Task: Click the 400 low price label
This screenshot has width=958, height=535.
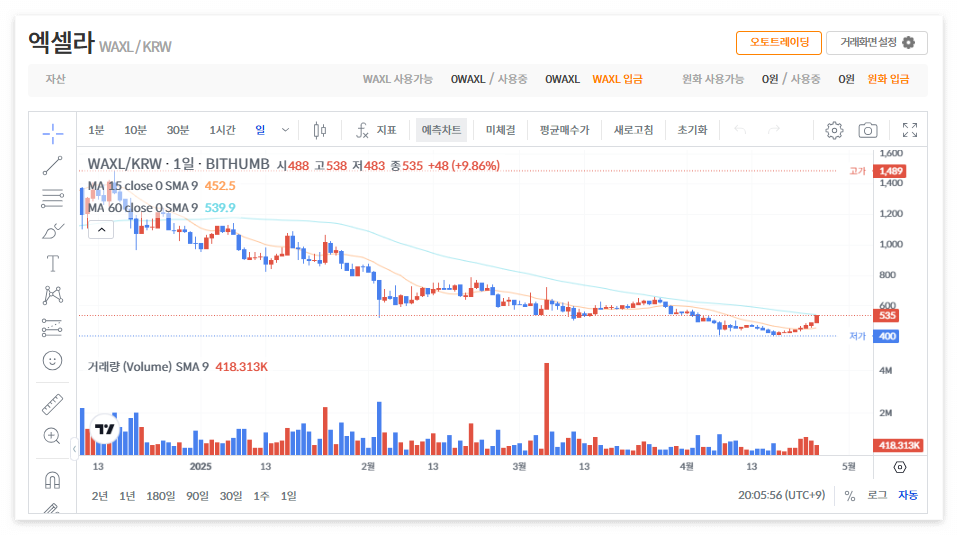Action: click(887, 336)
